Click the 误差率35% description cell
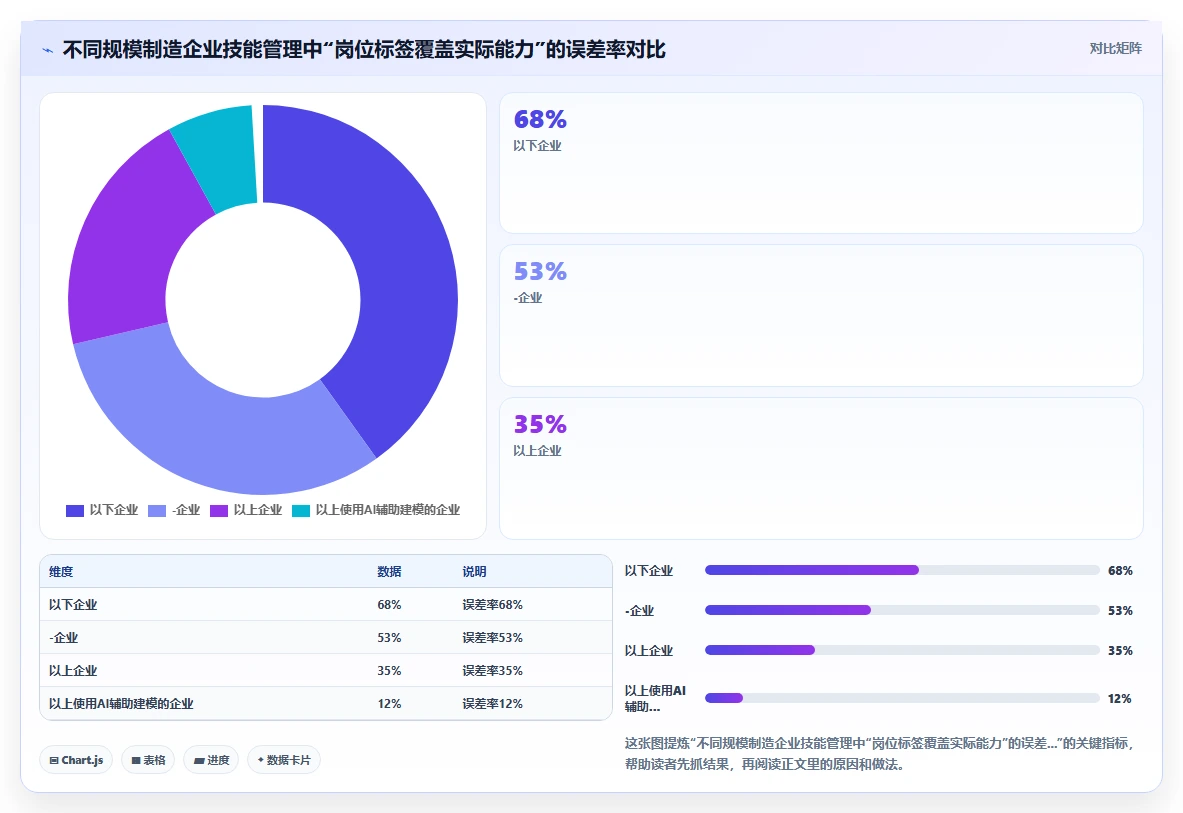The width and height of the screenshot is (1183, 813). click(493, 670)
